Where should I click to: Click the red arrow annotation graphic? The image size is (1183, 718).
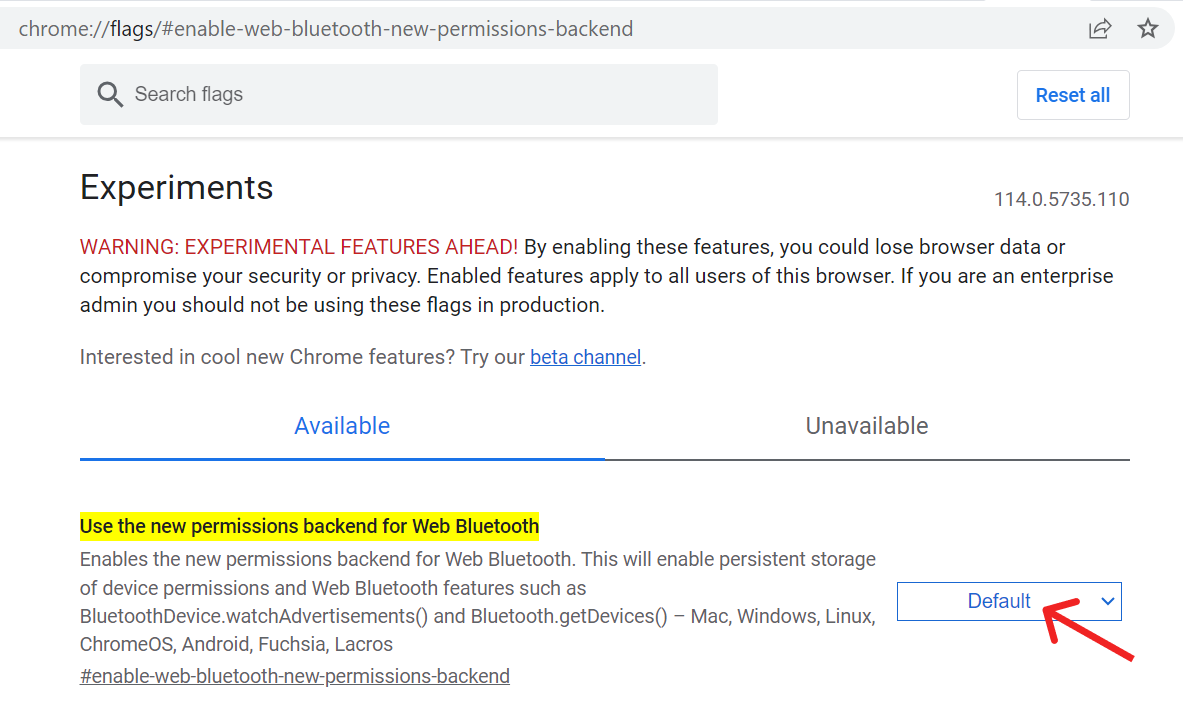pos(1090,631)
